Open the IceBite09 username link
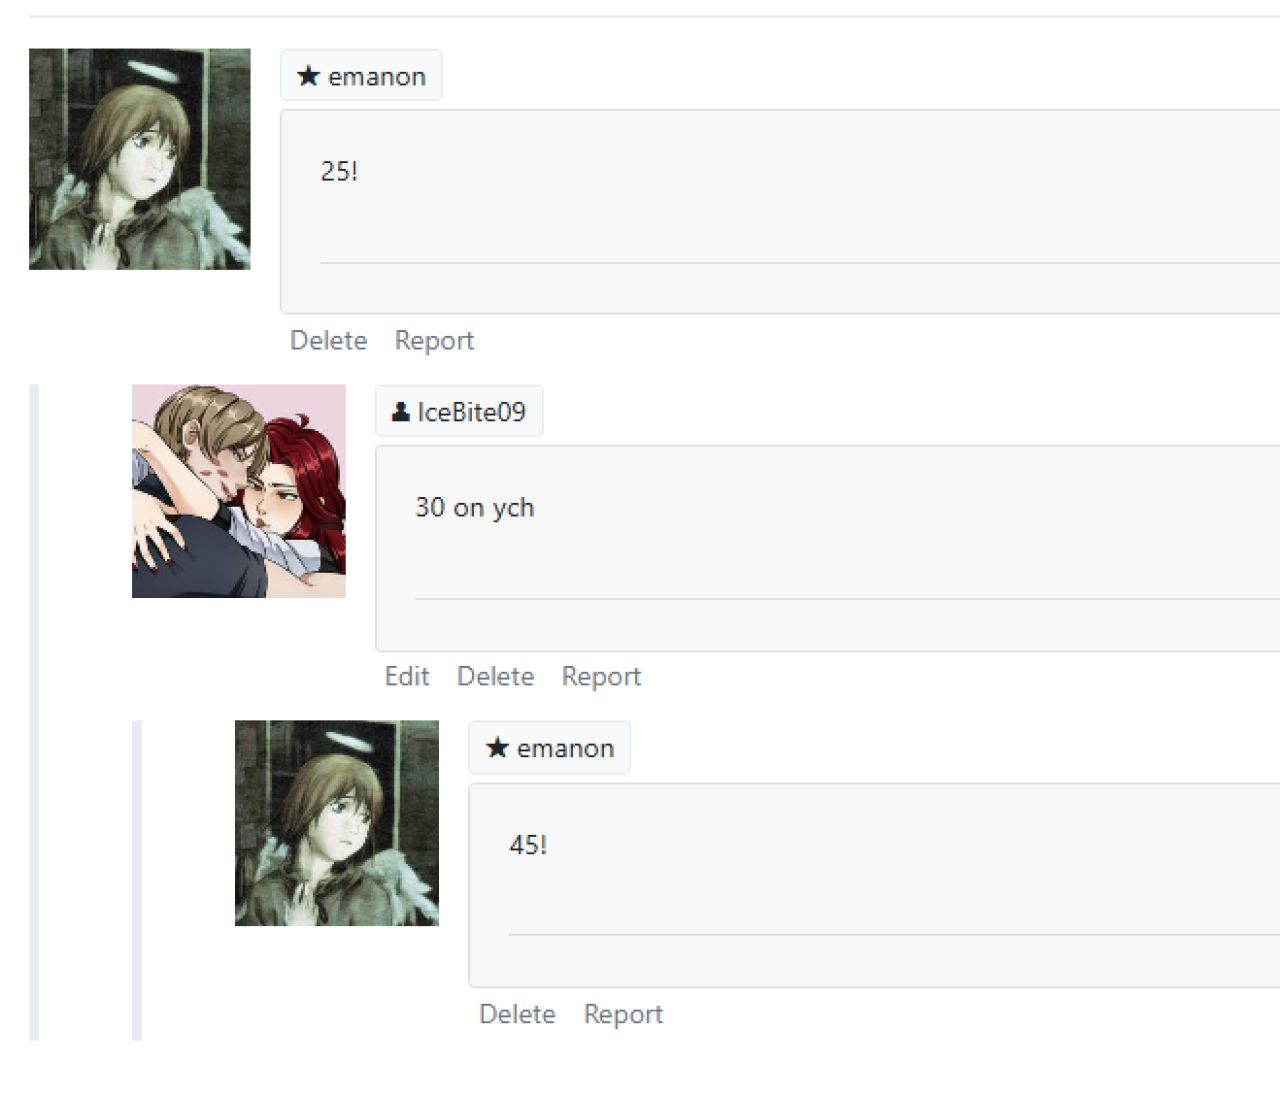The image size is (1280, 1097). (472, 412)
